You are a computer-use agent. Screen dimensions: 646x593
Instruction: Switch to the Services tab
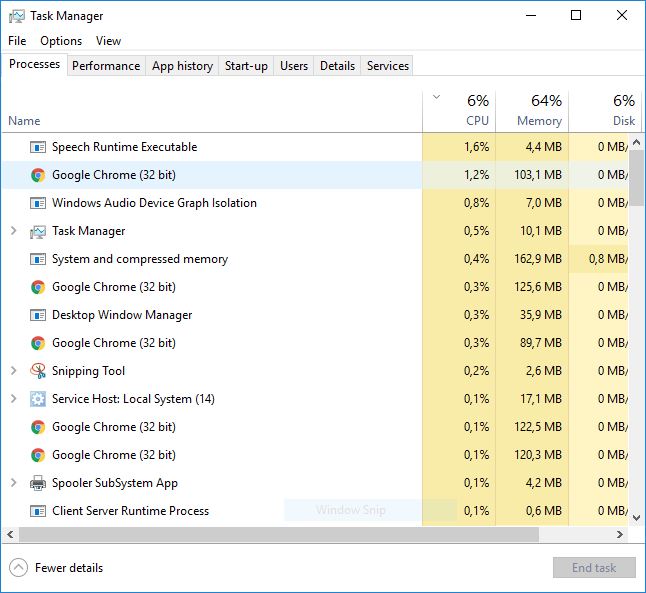click(388, 66)
